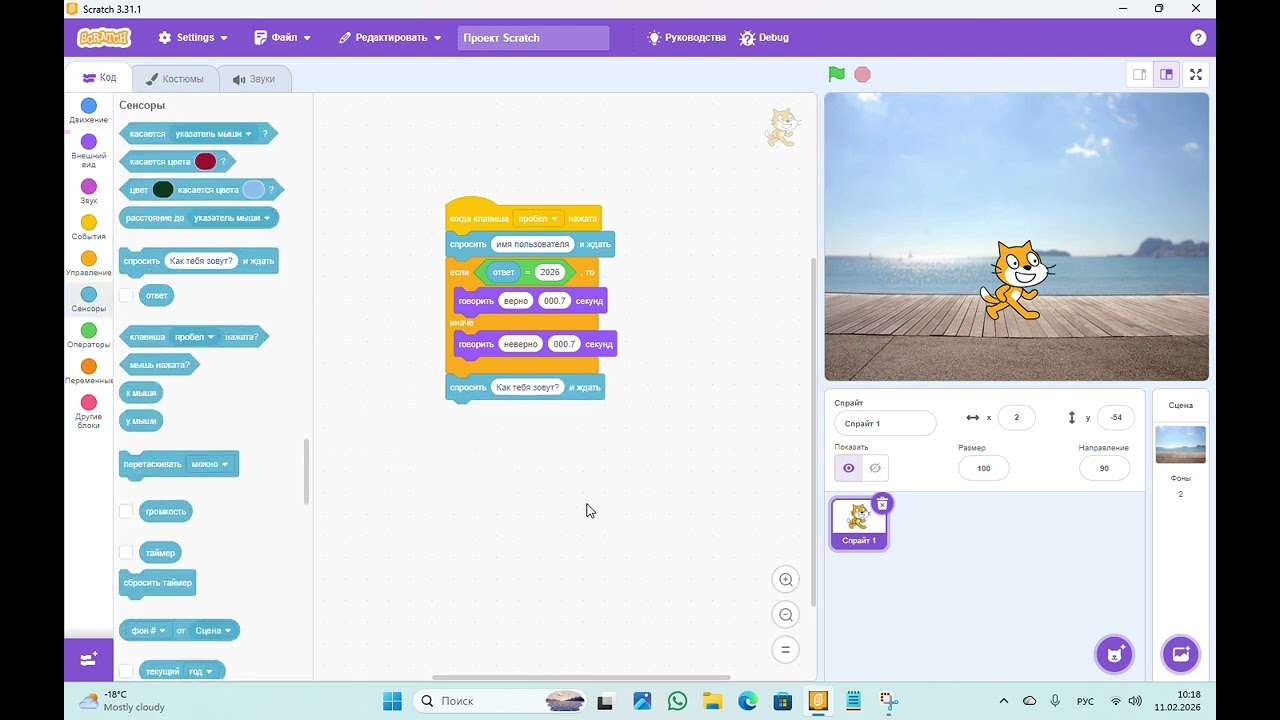Reset workspace zoom to default
Image resolution: width=1280 pixels, height=720 pixels.
pyautogui.click(x=786, y=650)
